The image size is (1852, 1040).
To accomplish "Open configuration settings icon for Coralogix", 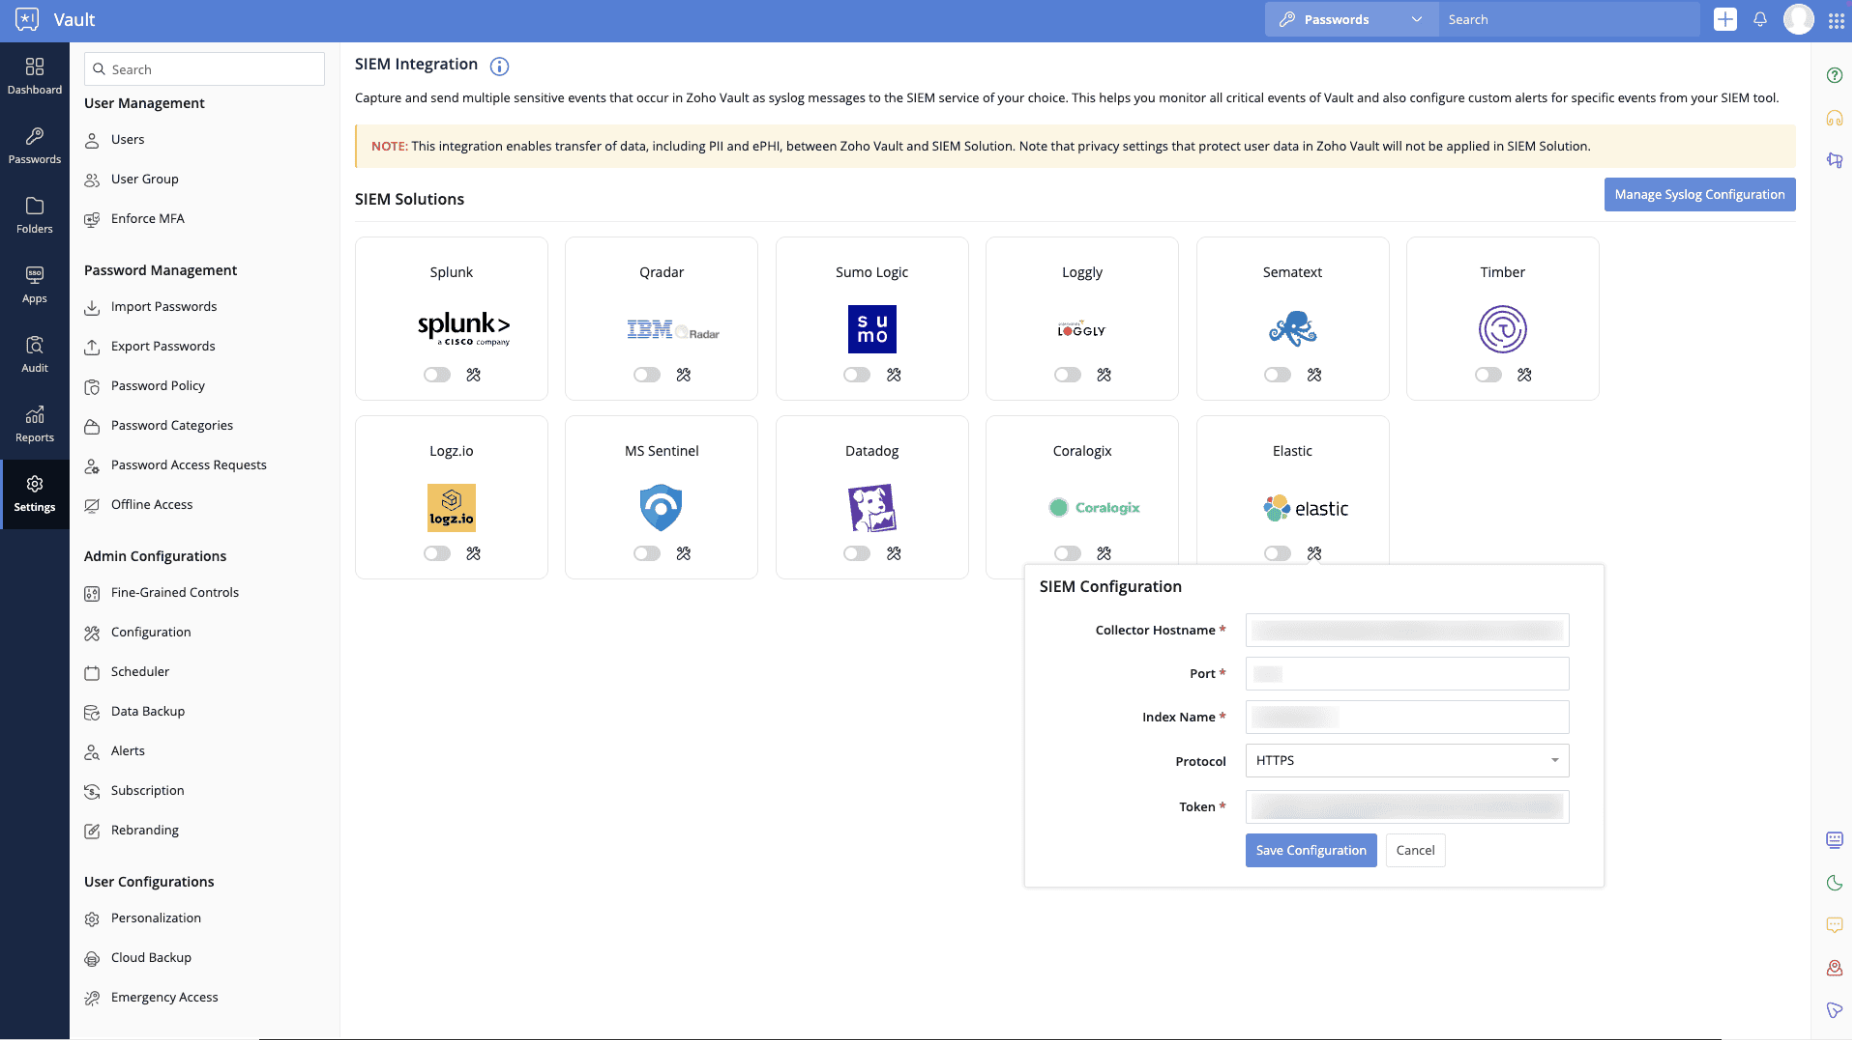I will pos(1104,553).
